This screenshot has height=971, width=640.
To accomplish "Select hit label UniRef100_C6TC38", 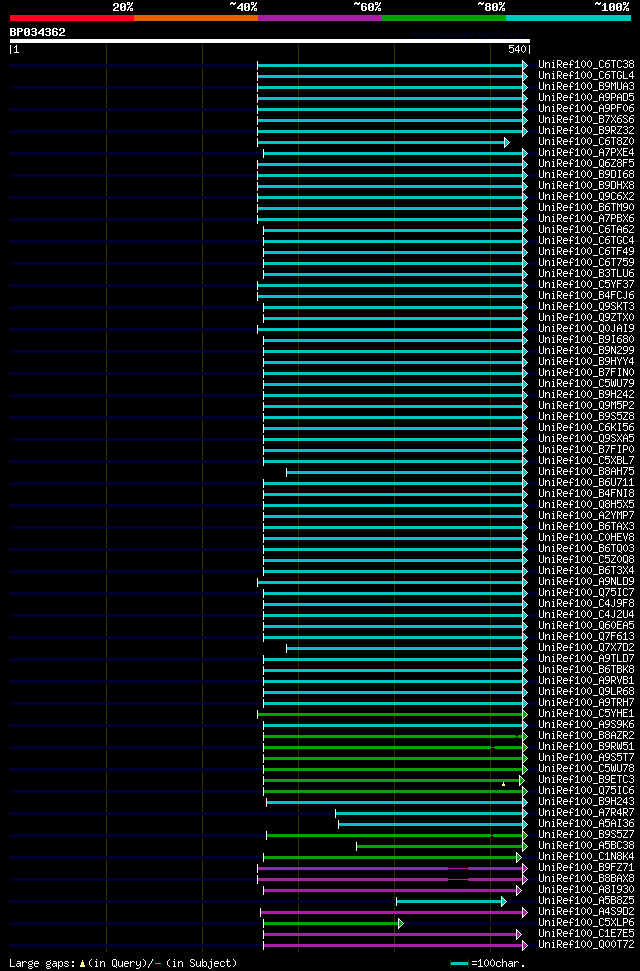I will pyautogui.click(x=586, y=64).
